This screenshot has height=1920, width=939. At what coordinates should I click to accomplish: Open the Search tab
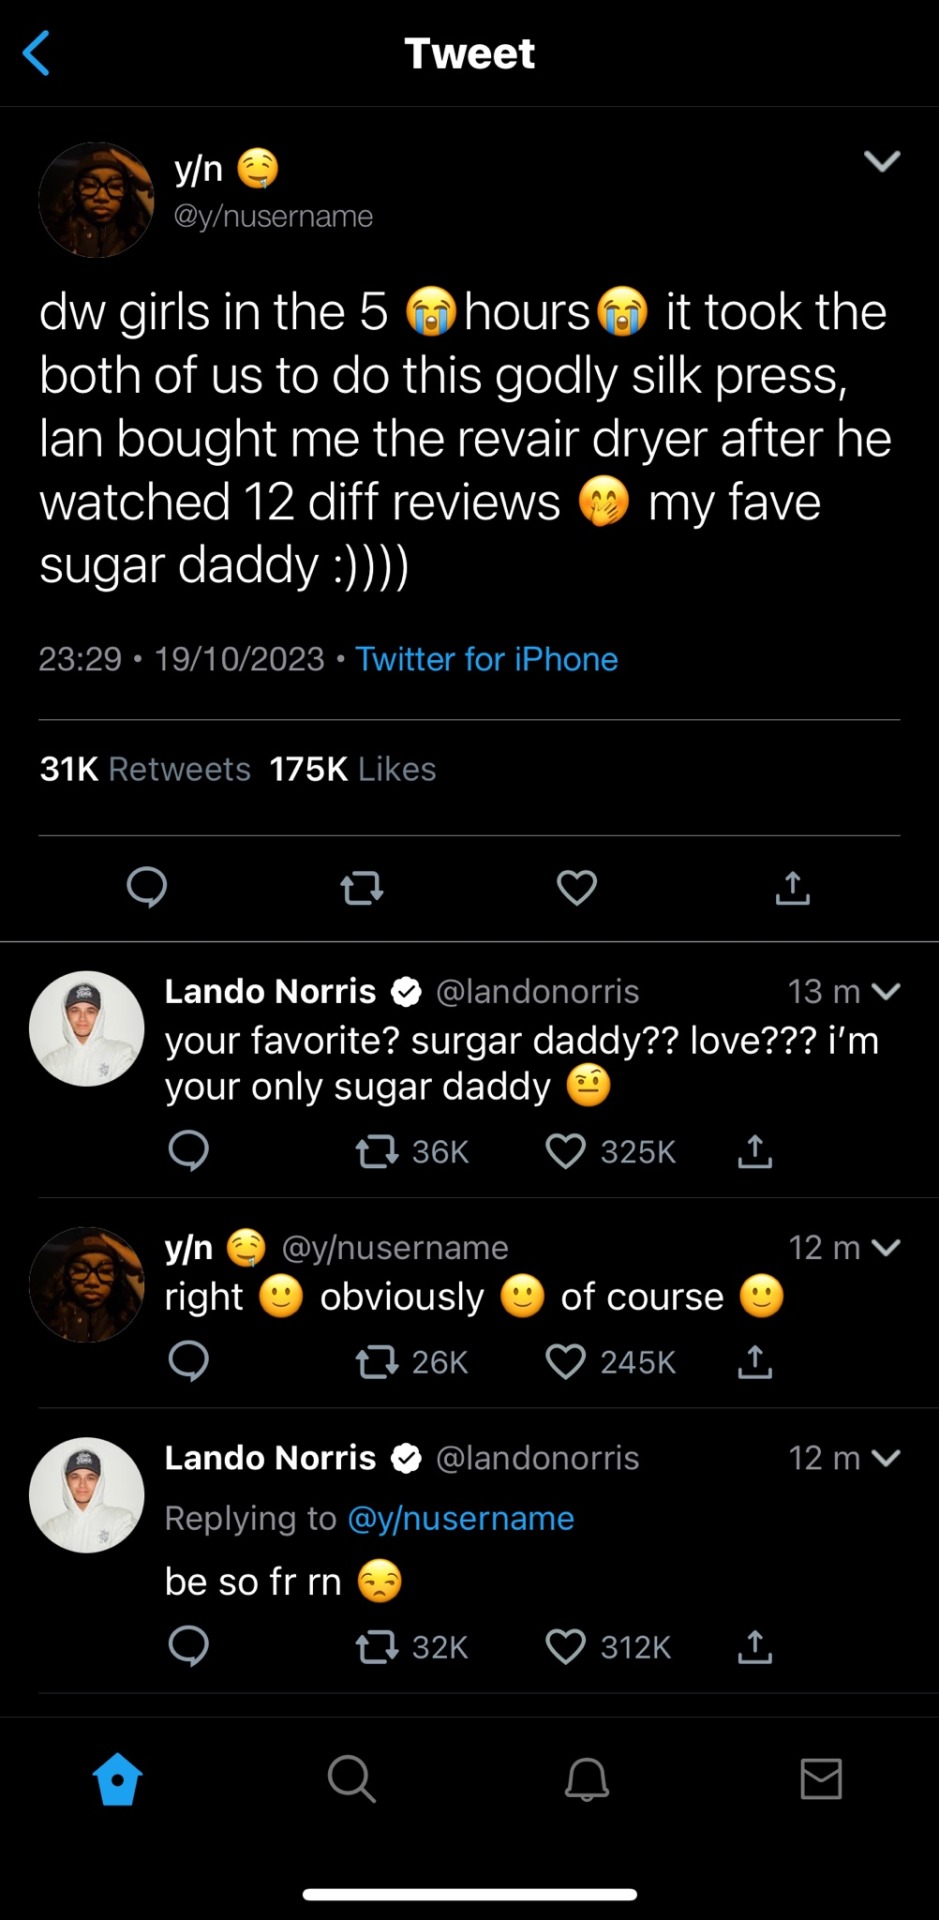351,1779
